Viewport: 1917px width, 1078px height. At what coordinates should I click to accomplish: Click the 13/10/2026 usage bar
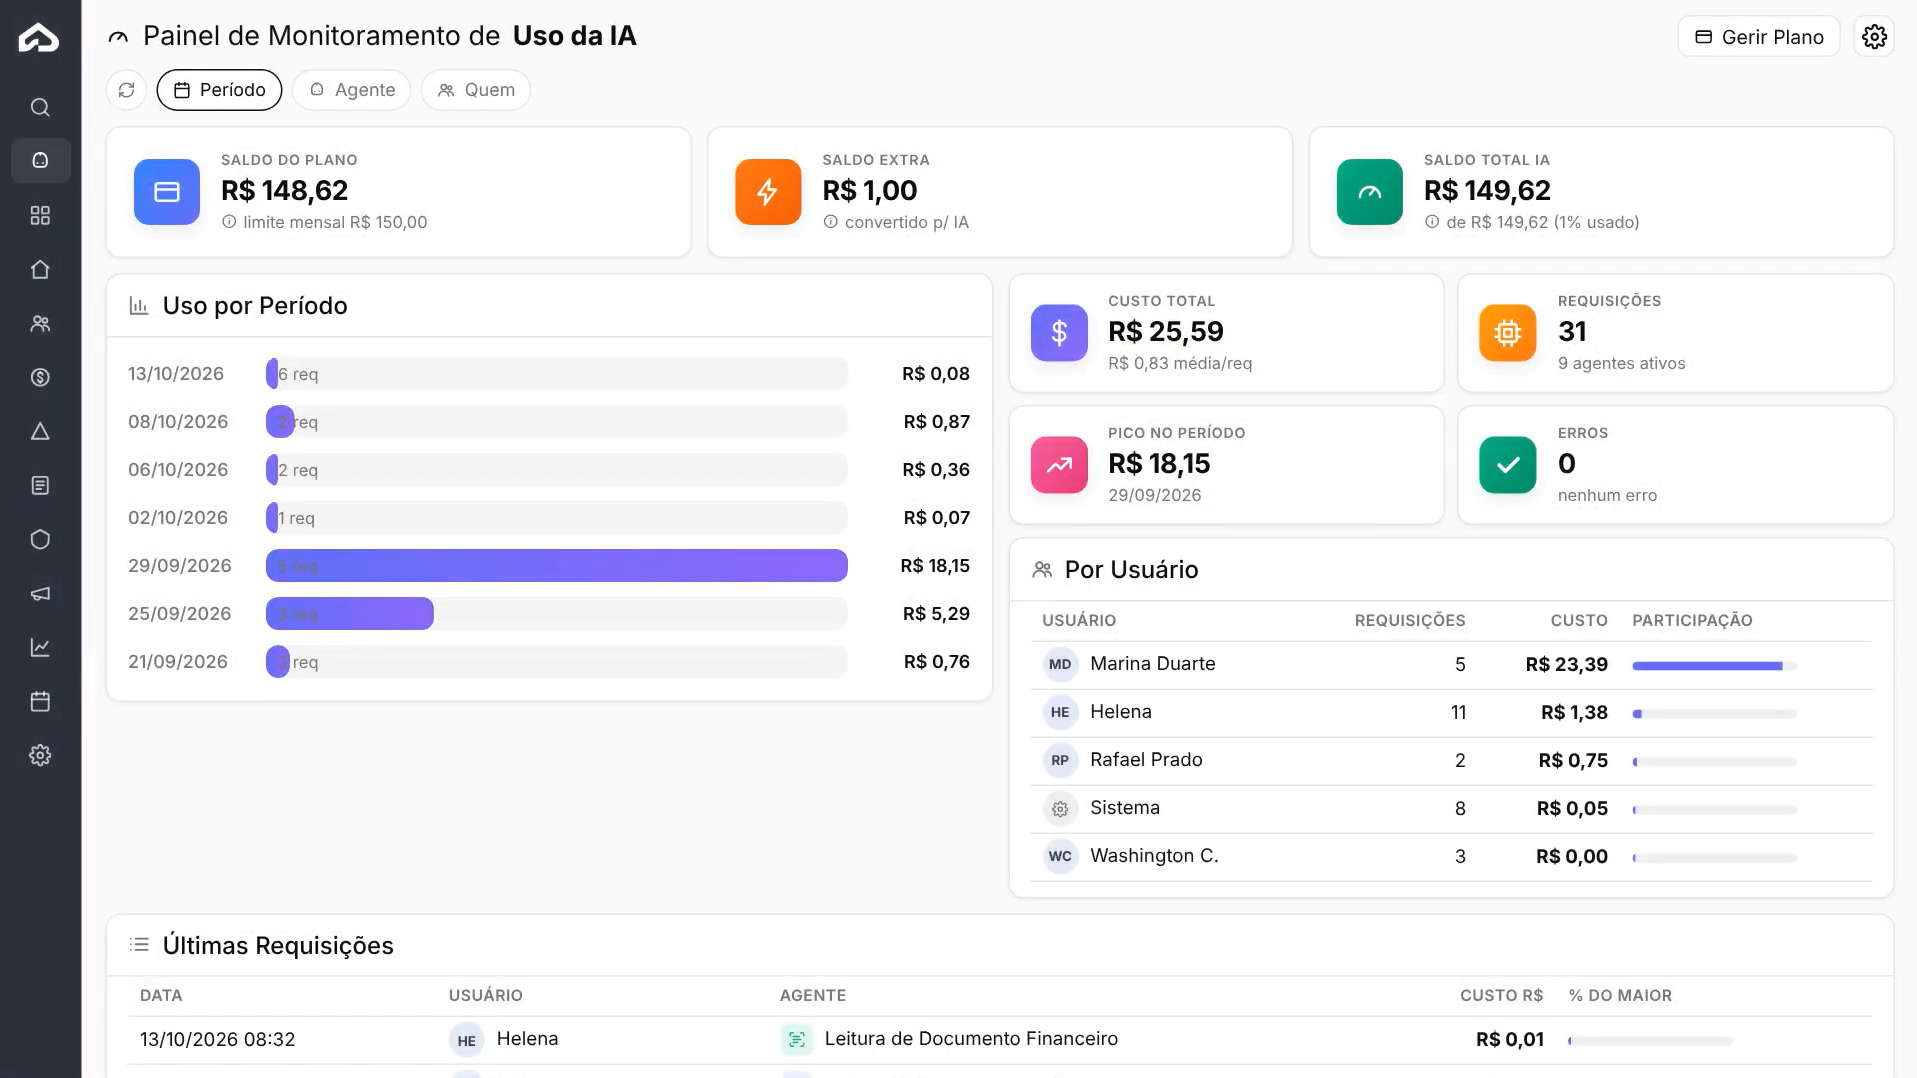556,374
